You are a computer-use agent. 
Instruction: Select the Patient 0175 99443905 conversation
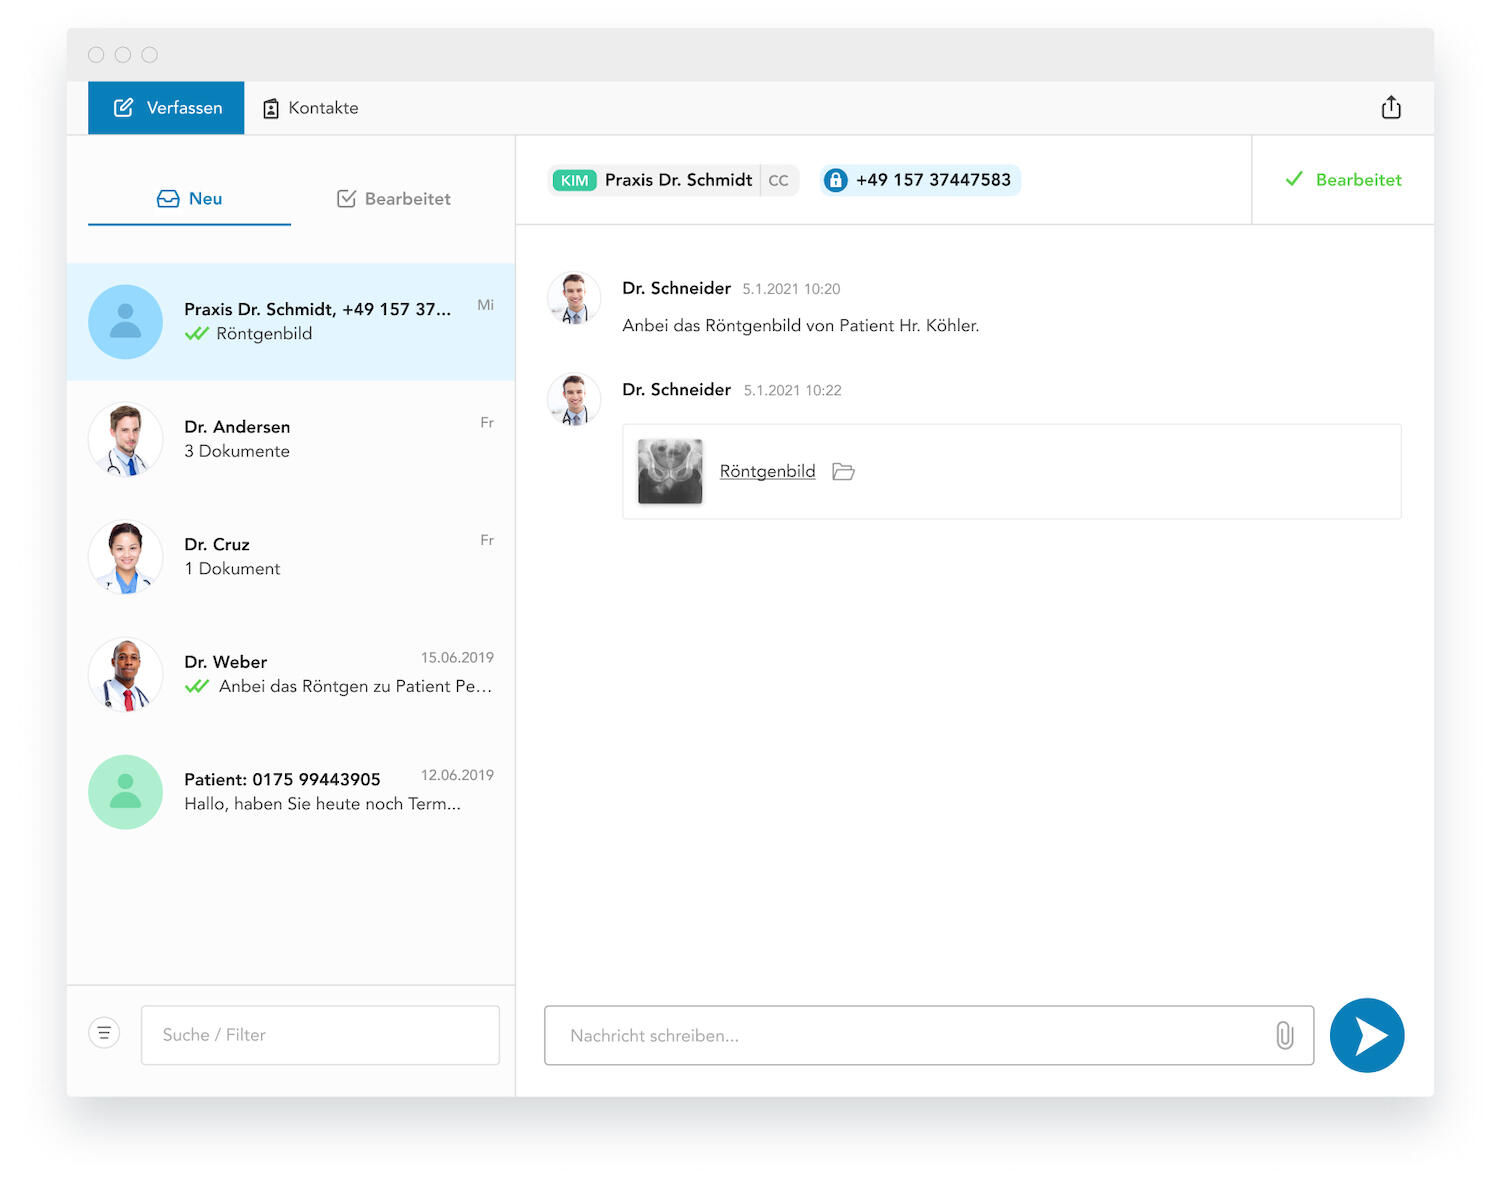pyautogui.click(x=290, y=792)
